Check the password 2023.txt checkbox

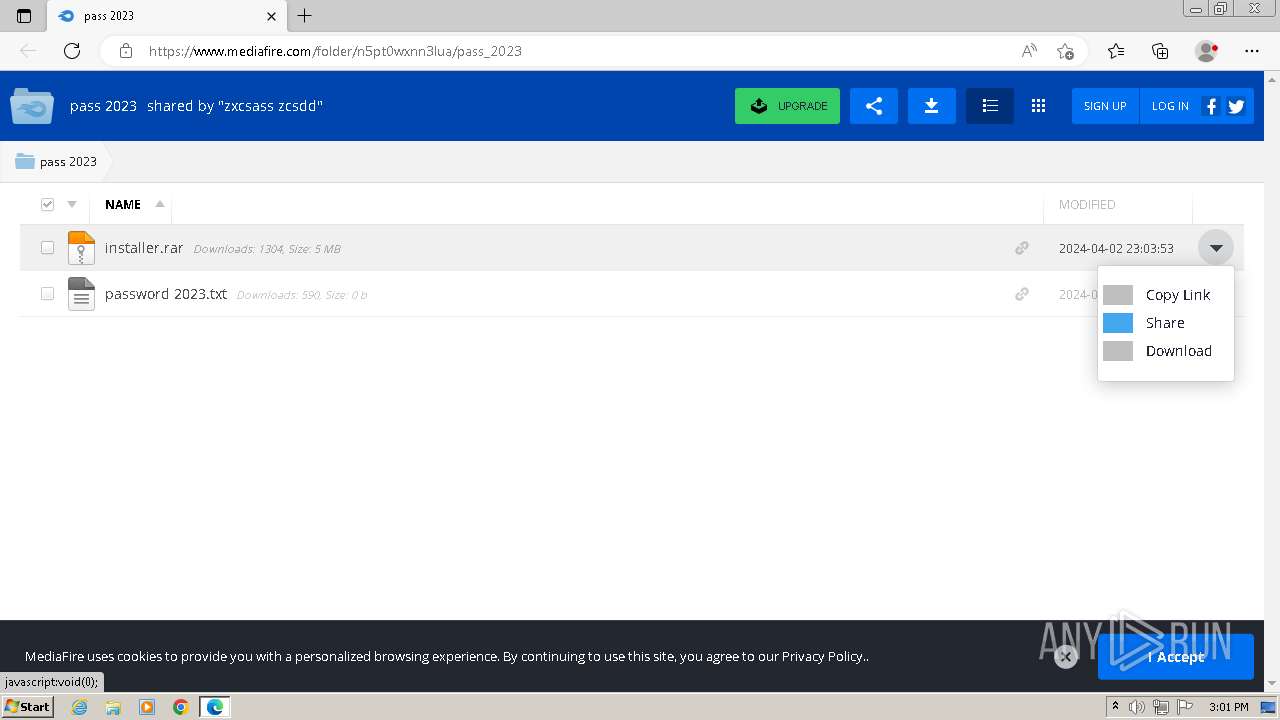pyautogui.click(x=47, y=294)
